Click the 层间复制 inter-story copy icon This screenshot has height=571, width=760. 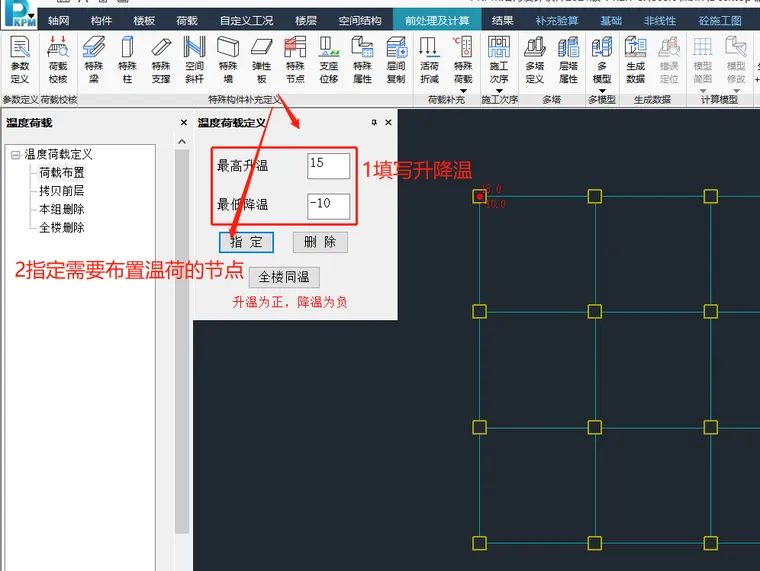[396, 60]
